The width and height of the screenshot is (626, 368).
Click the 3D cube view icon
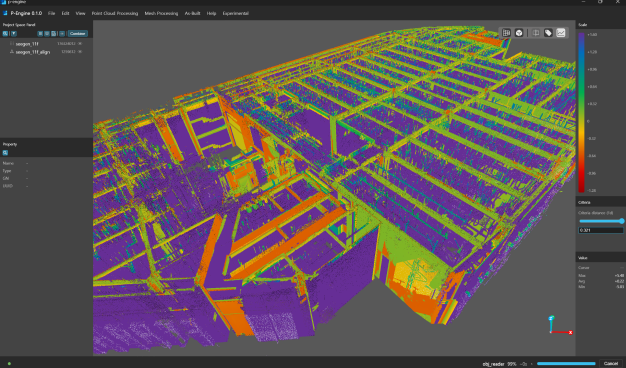[x=519, y=33]
